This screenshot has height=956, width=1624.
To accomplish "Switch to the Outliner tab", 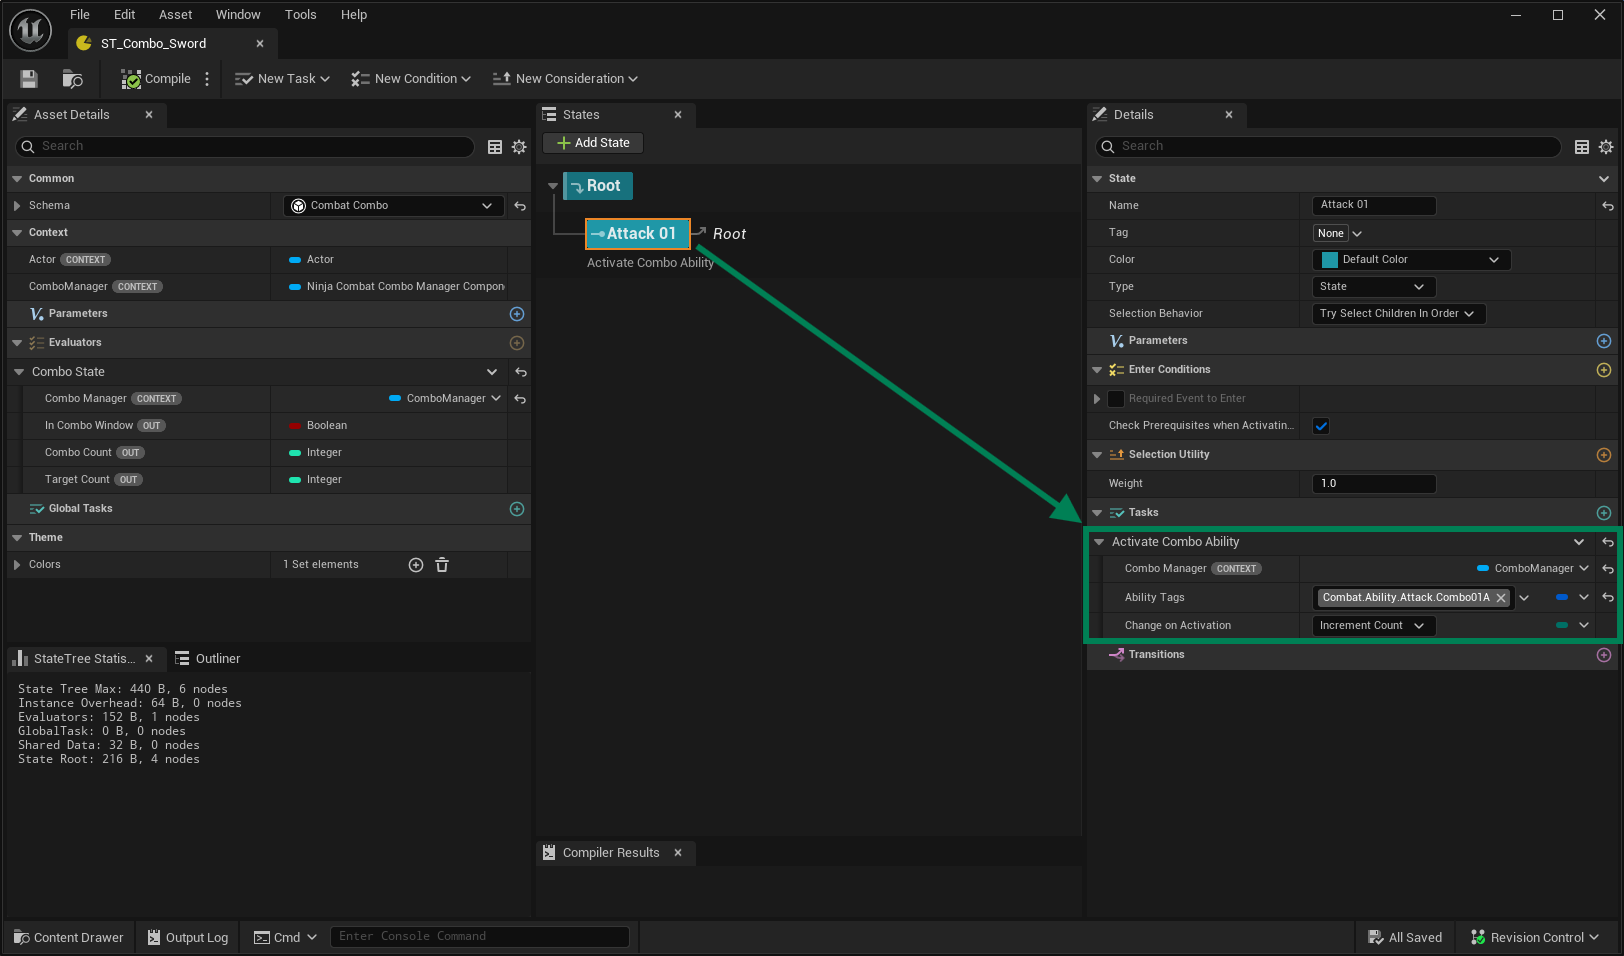I will click(x=208, y=659).
